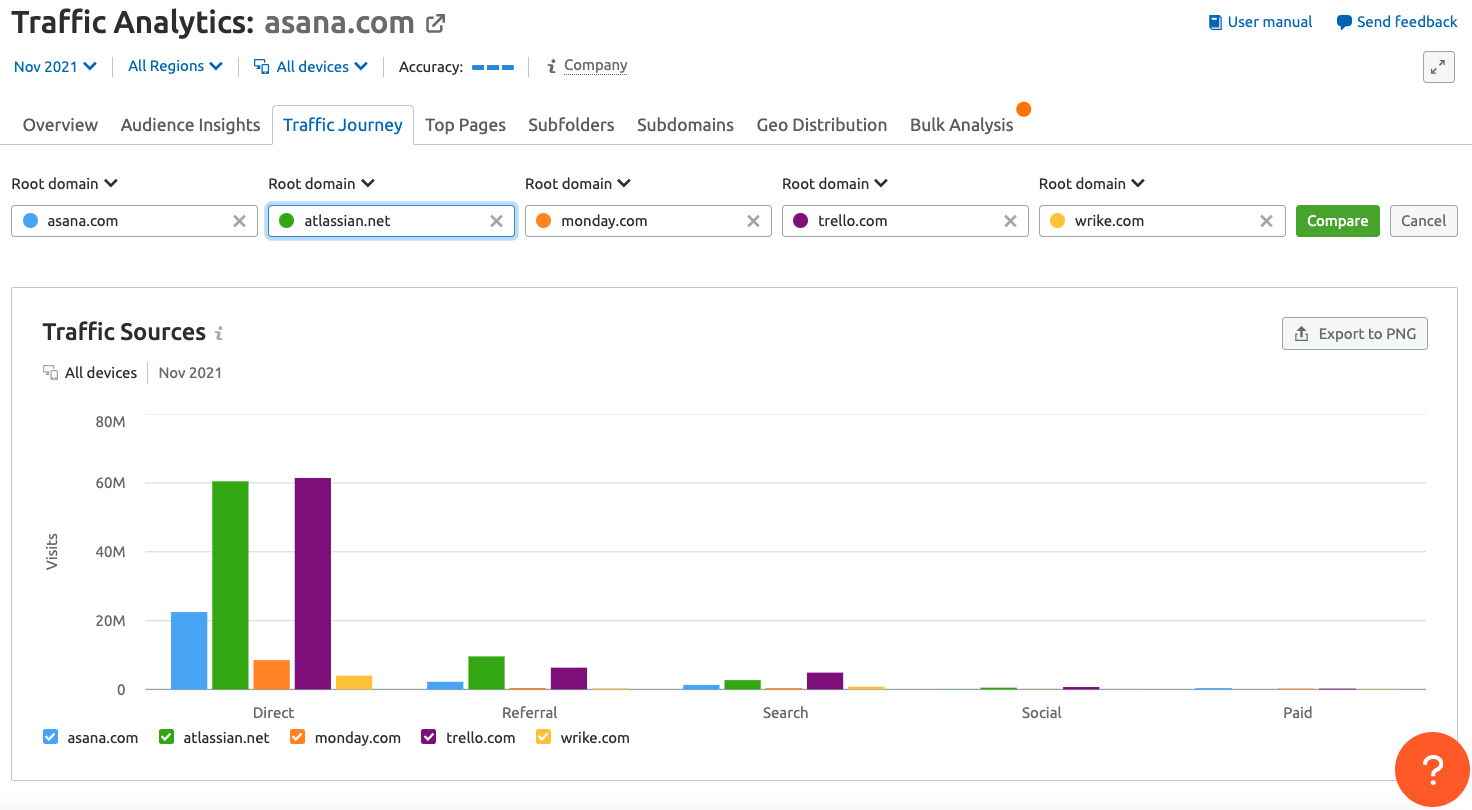Click into the trello.com domain input

click(x=905, y=221)
